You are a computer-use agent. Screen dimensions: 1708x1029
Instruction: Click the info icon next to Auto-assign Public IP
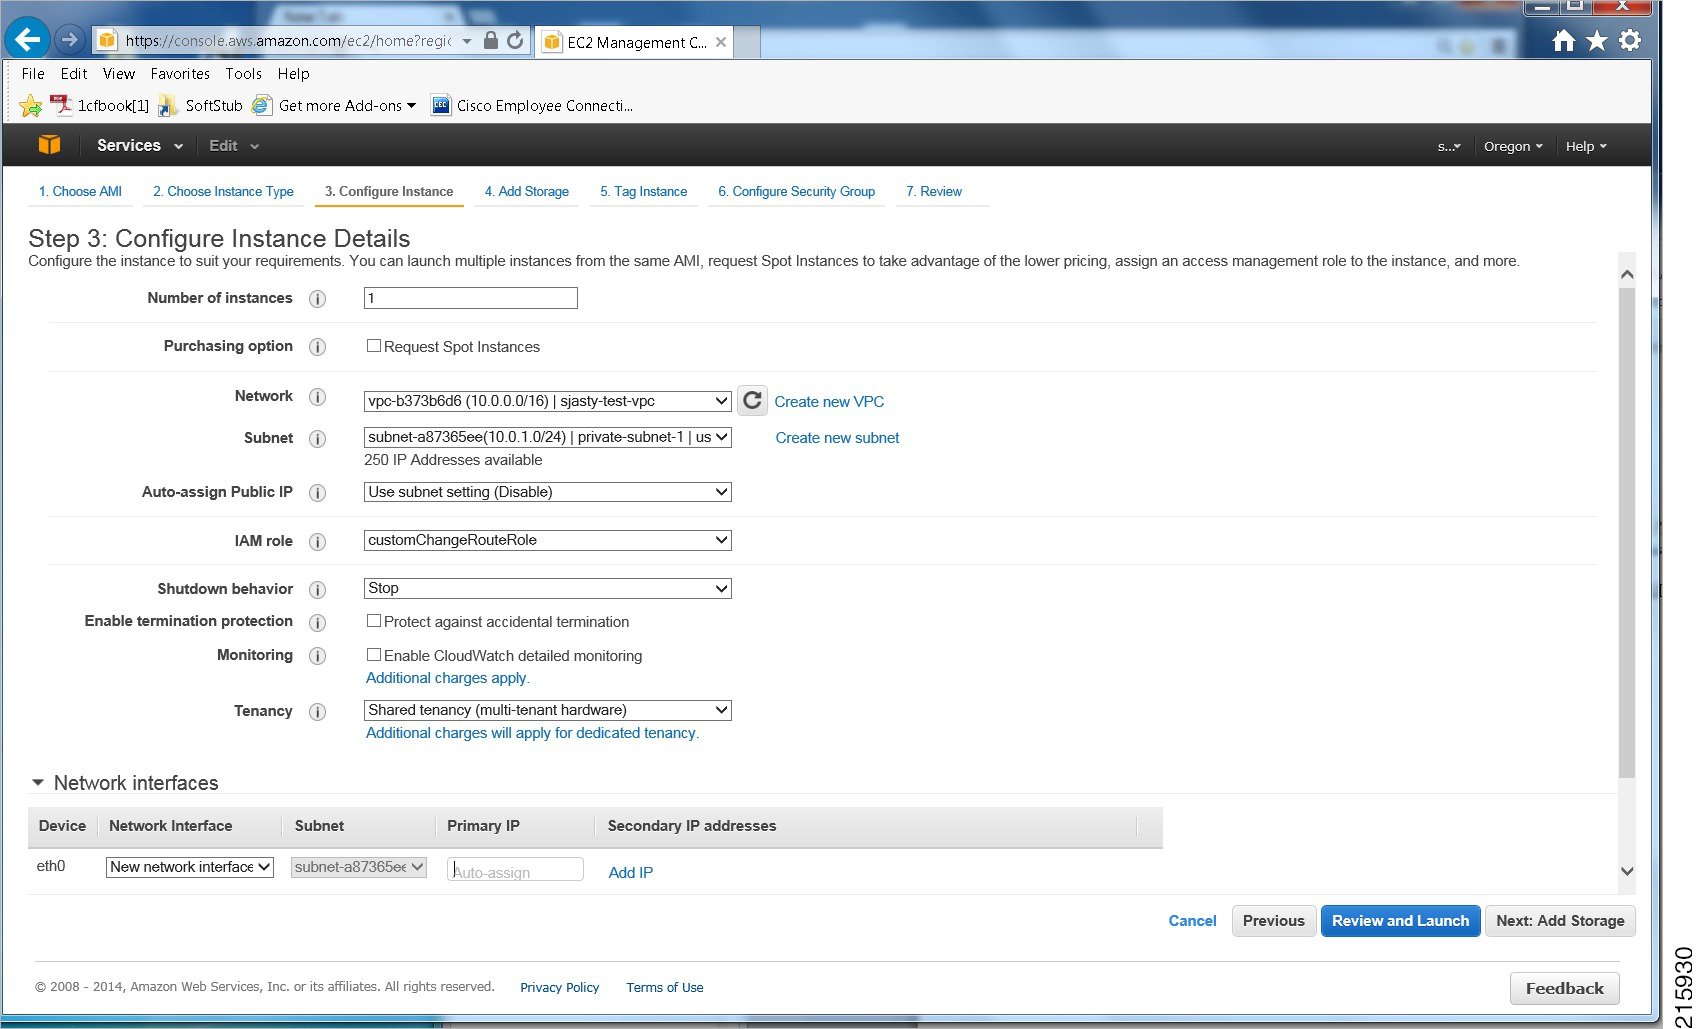click(x=317, y=493)
